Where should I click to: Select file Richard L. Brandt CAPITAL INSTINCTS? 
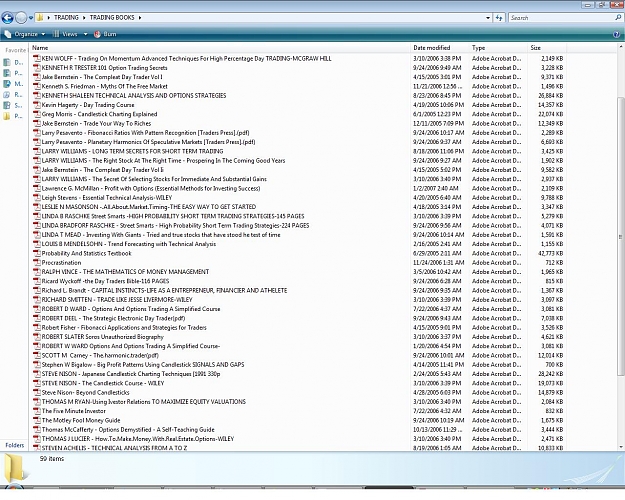(x=164, y=291)
